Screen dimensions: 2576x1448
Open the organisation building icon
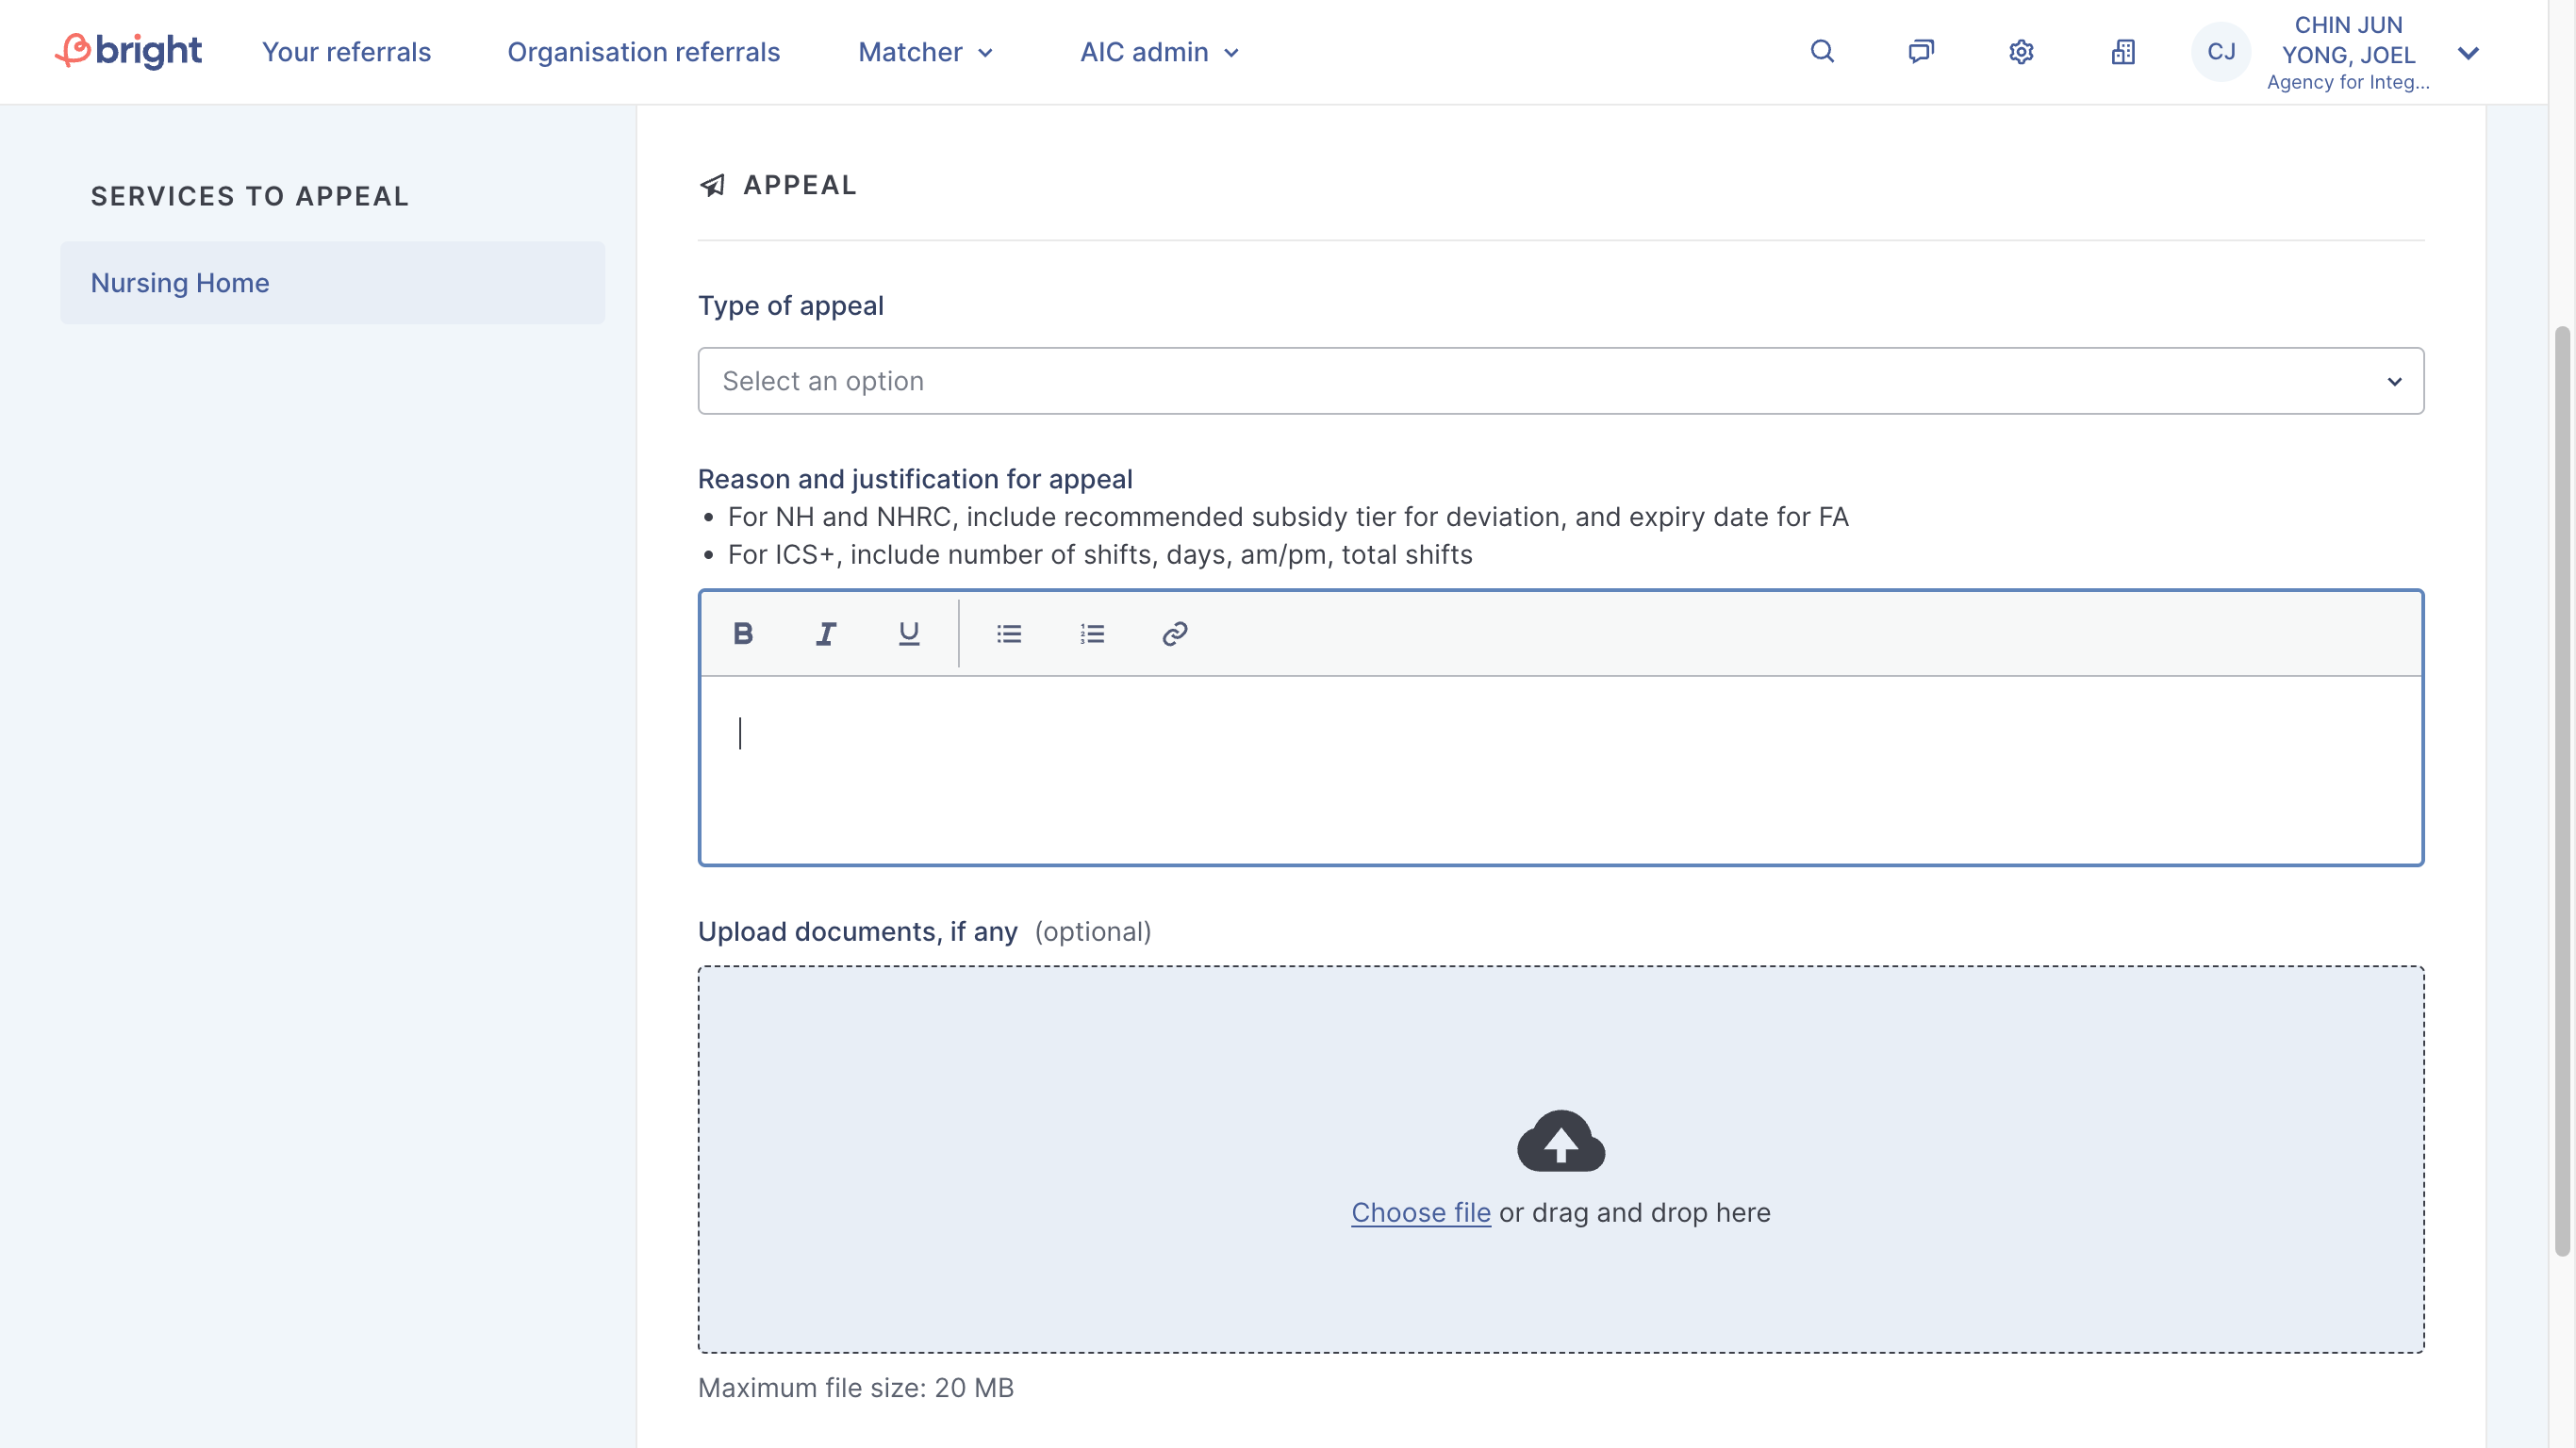coord(2123,51)
